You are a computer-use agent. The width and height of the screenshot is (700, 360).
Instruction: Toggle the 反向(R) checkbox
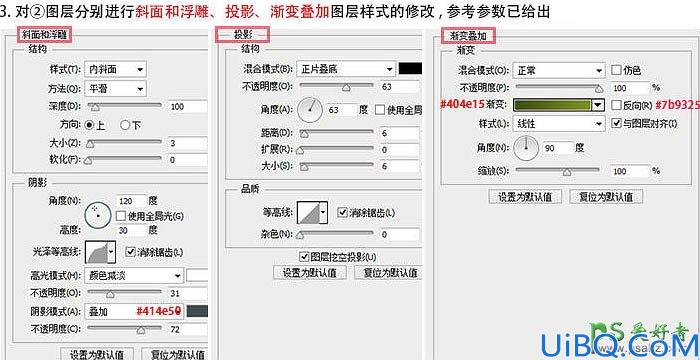pyautogui.click(x=616, y=105)
